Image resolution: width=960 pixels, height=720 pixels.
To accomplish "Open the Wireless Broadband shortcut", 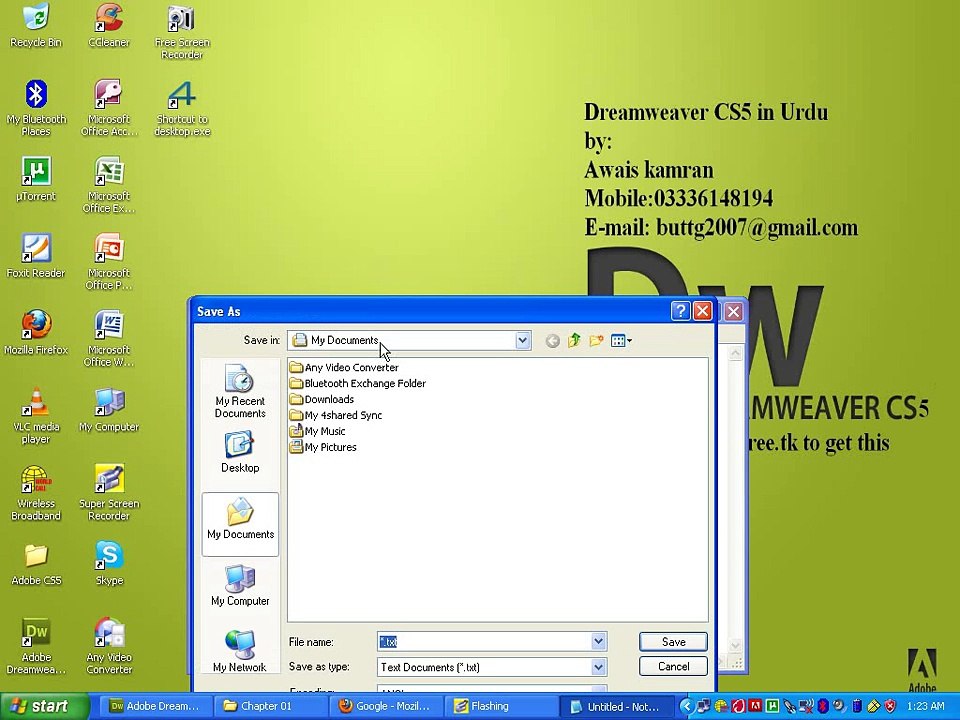I will pos(36,493).
